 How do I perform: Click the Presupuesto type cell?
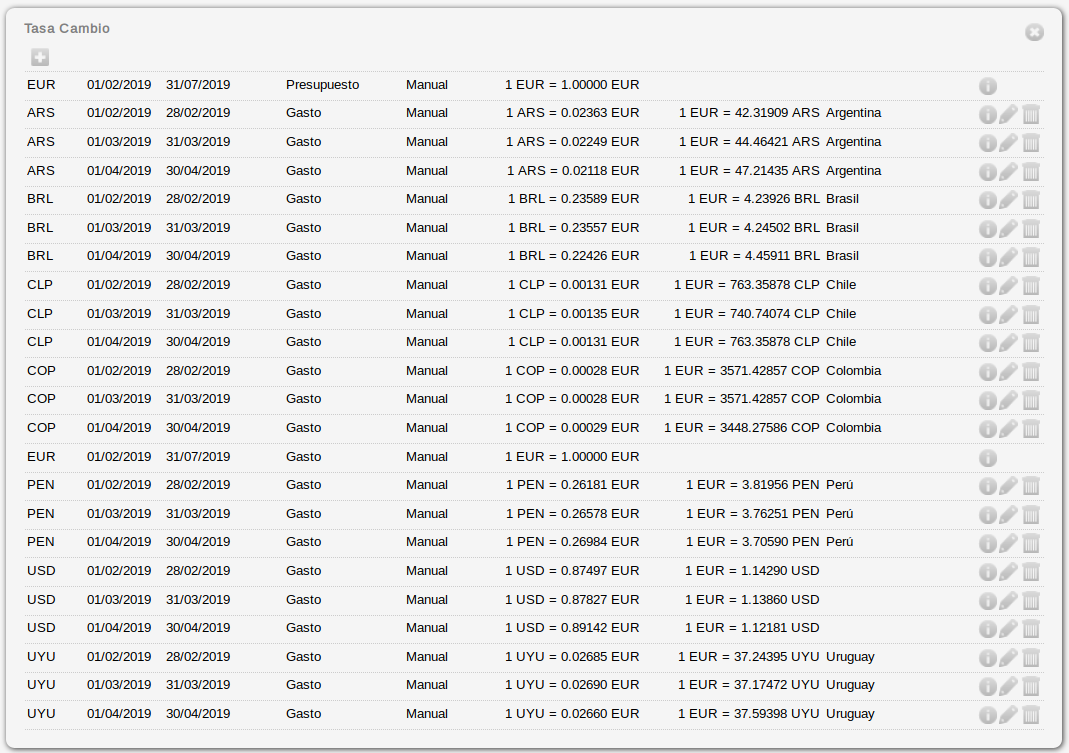coord(322,85)
